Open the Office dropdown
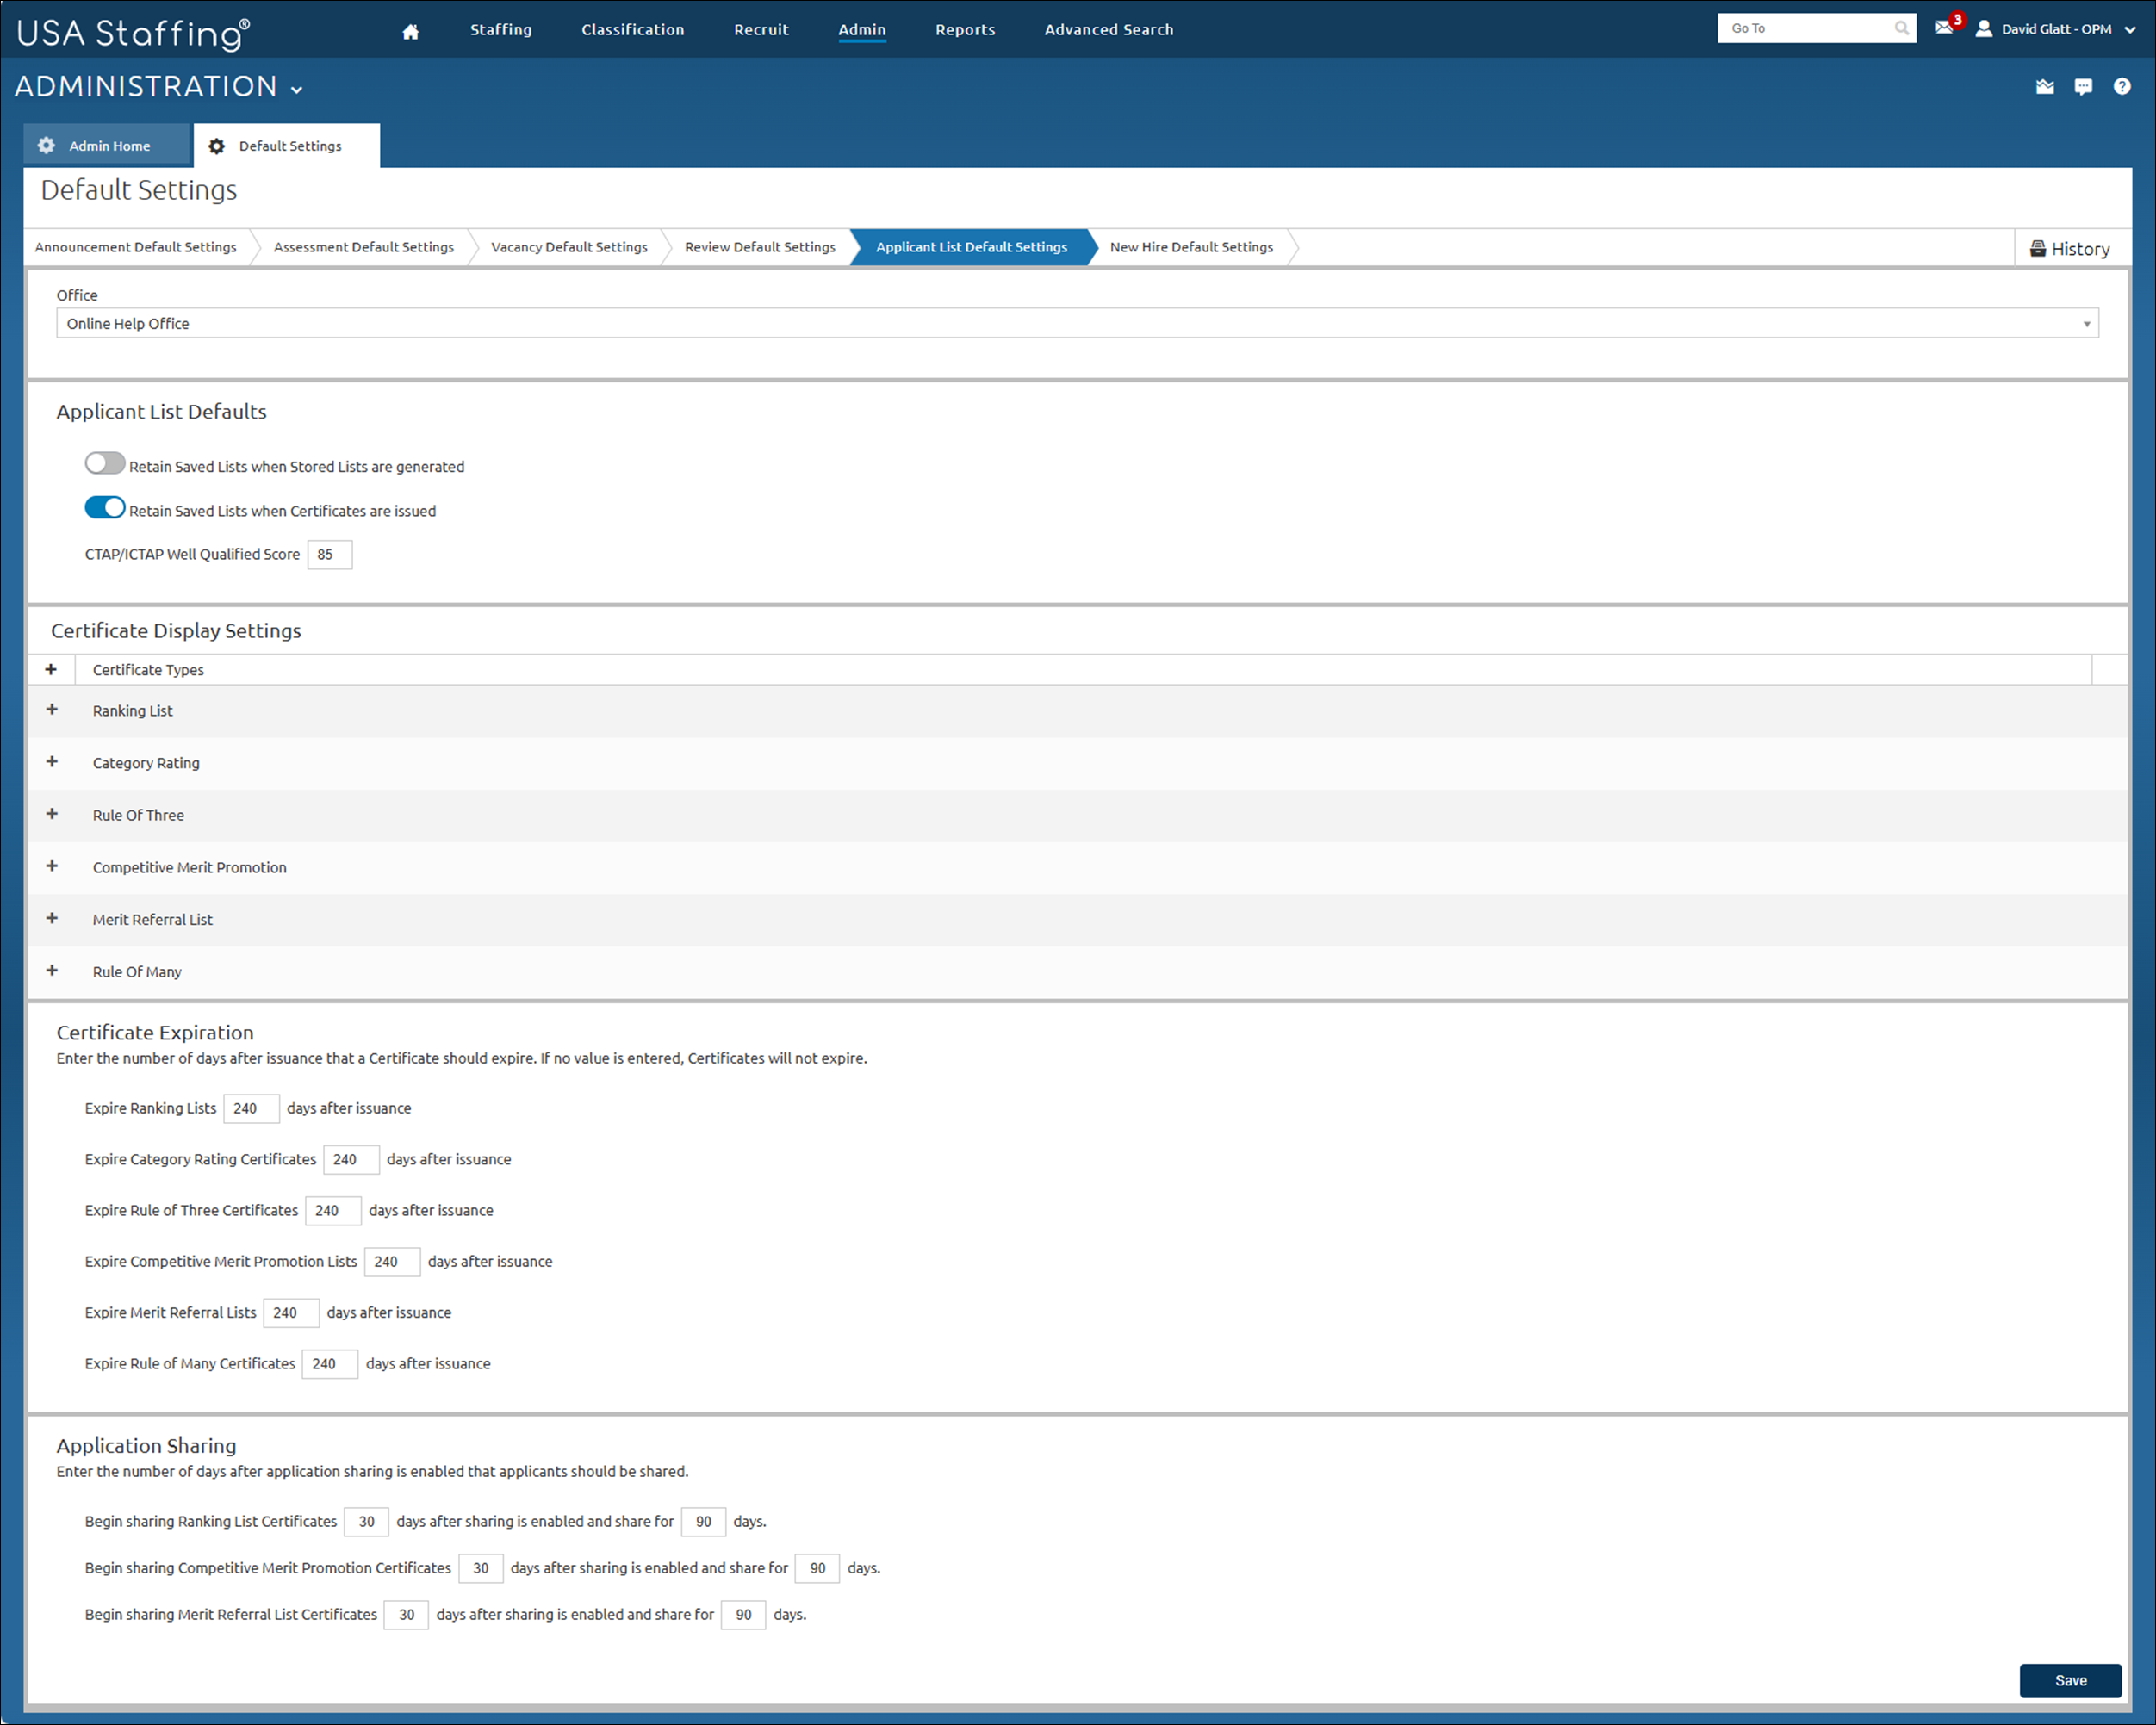Image resolution: width=2156 pixels, height=1725 pixels. tap(1077, 323)
